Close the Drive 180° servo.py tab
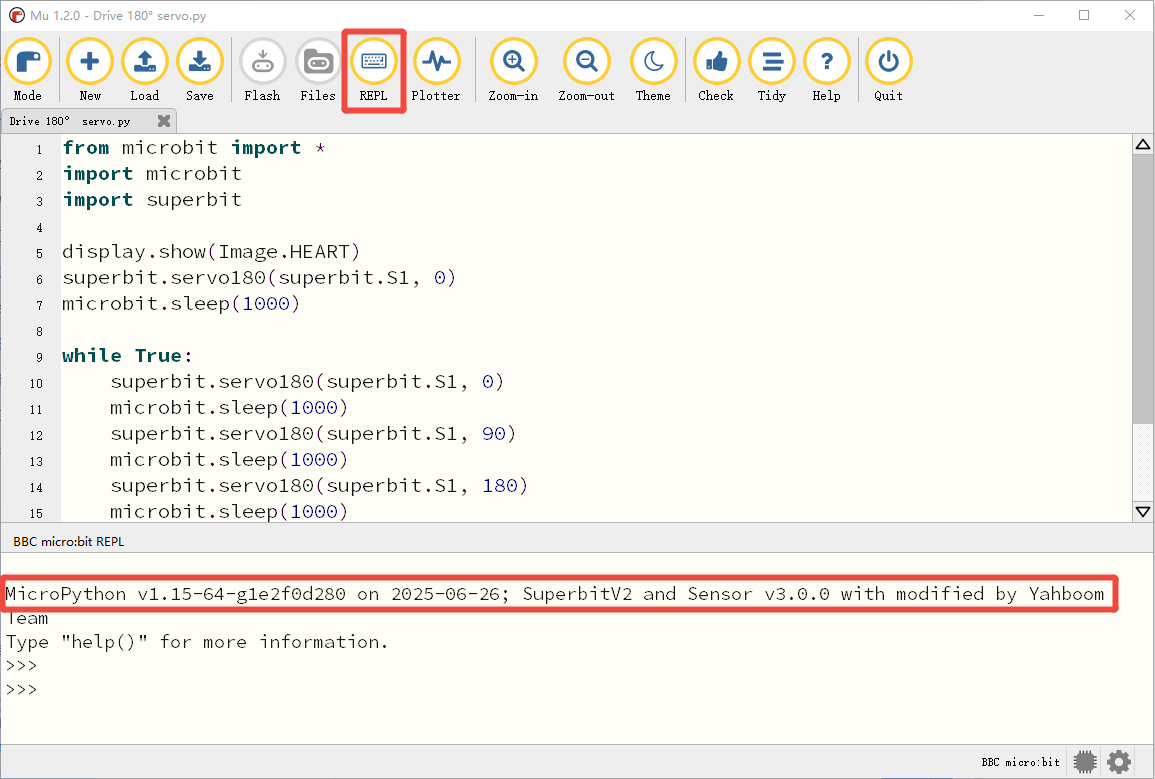Viewport: 1155px width, 779px height. (164, 121)
